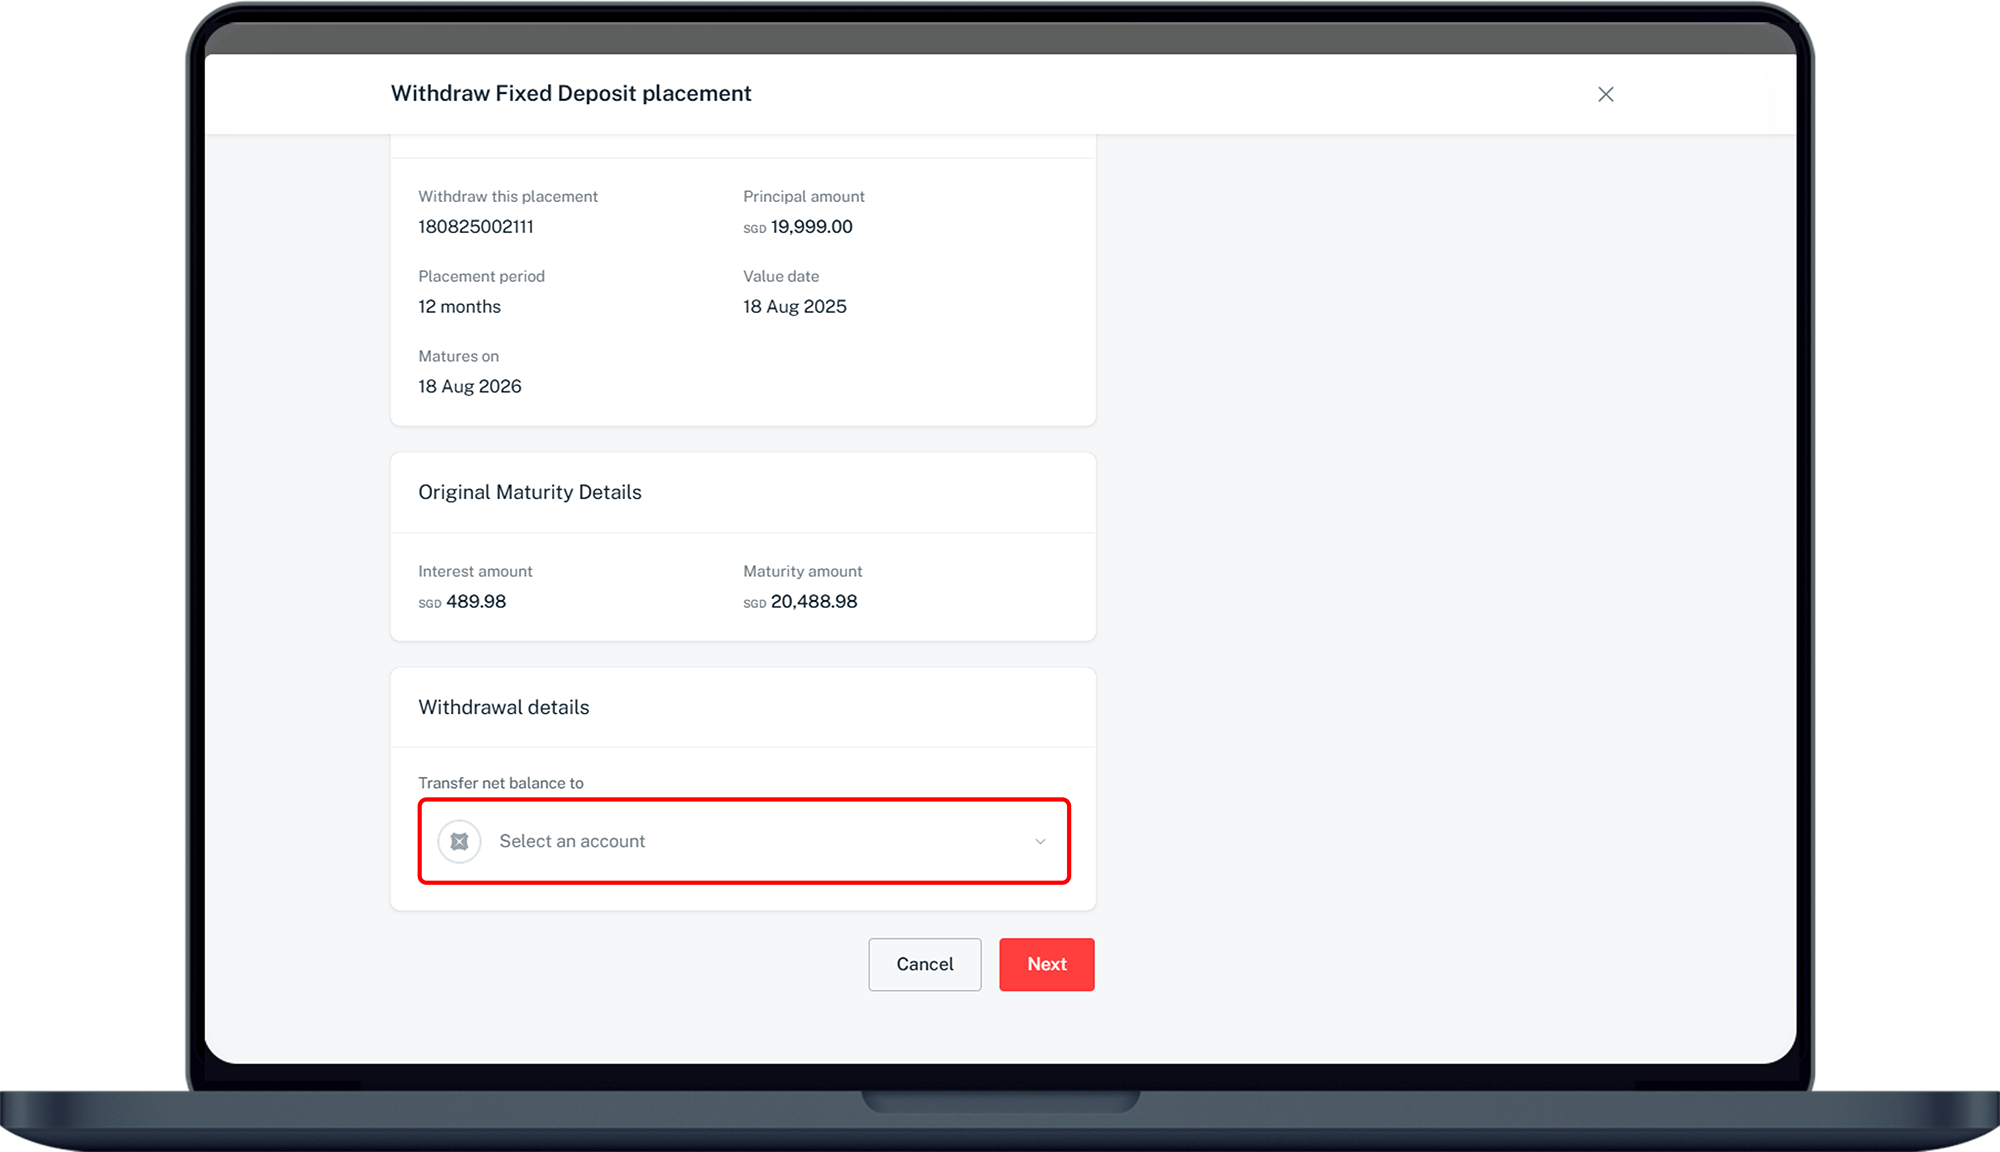Click the 'Withdrawal details' section heading
2000x1152 pixels.
tap(503, 707)
